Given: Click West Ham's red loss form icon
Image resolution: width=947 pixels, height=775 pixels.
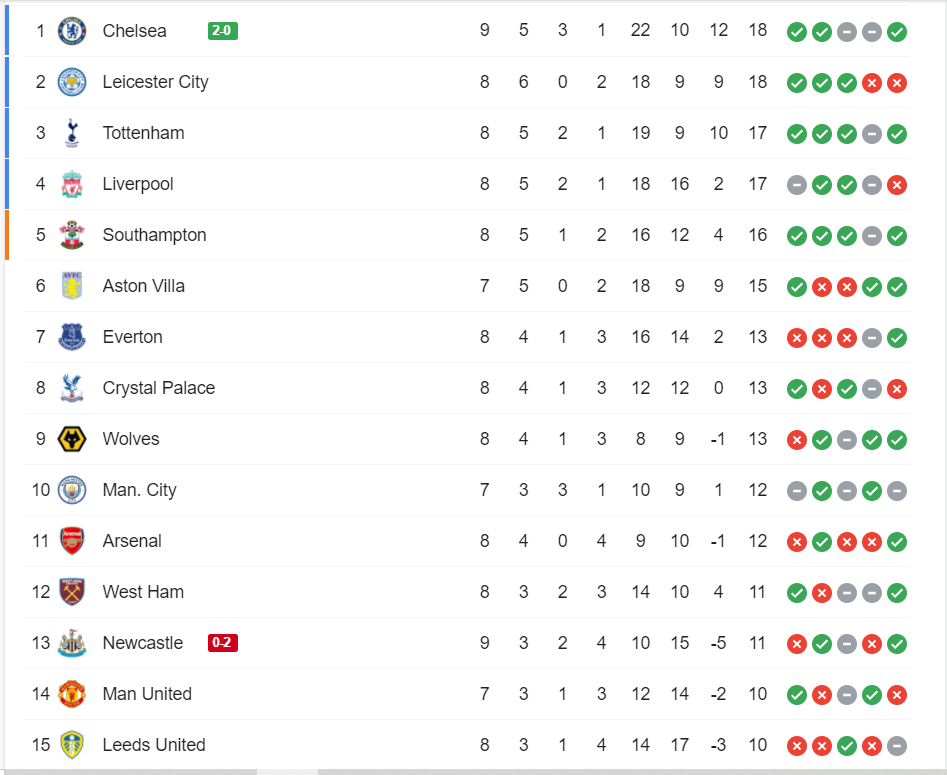Looking at the screenshot, I should [x=822, y=592].
